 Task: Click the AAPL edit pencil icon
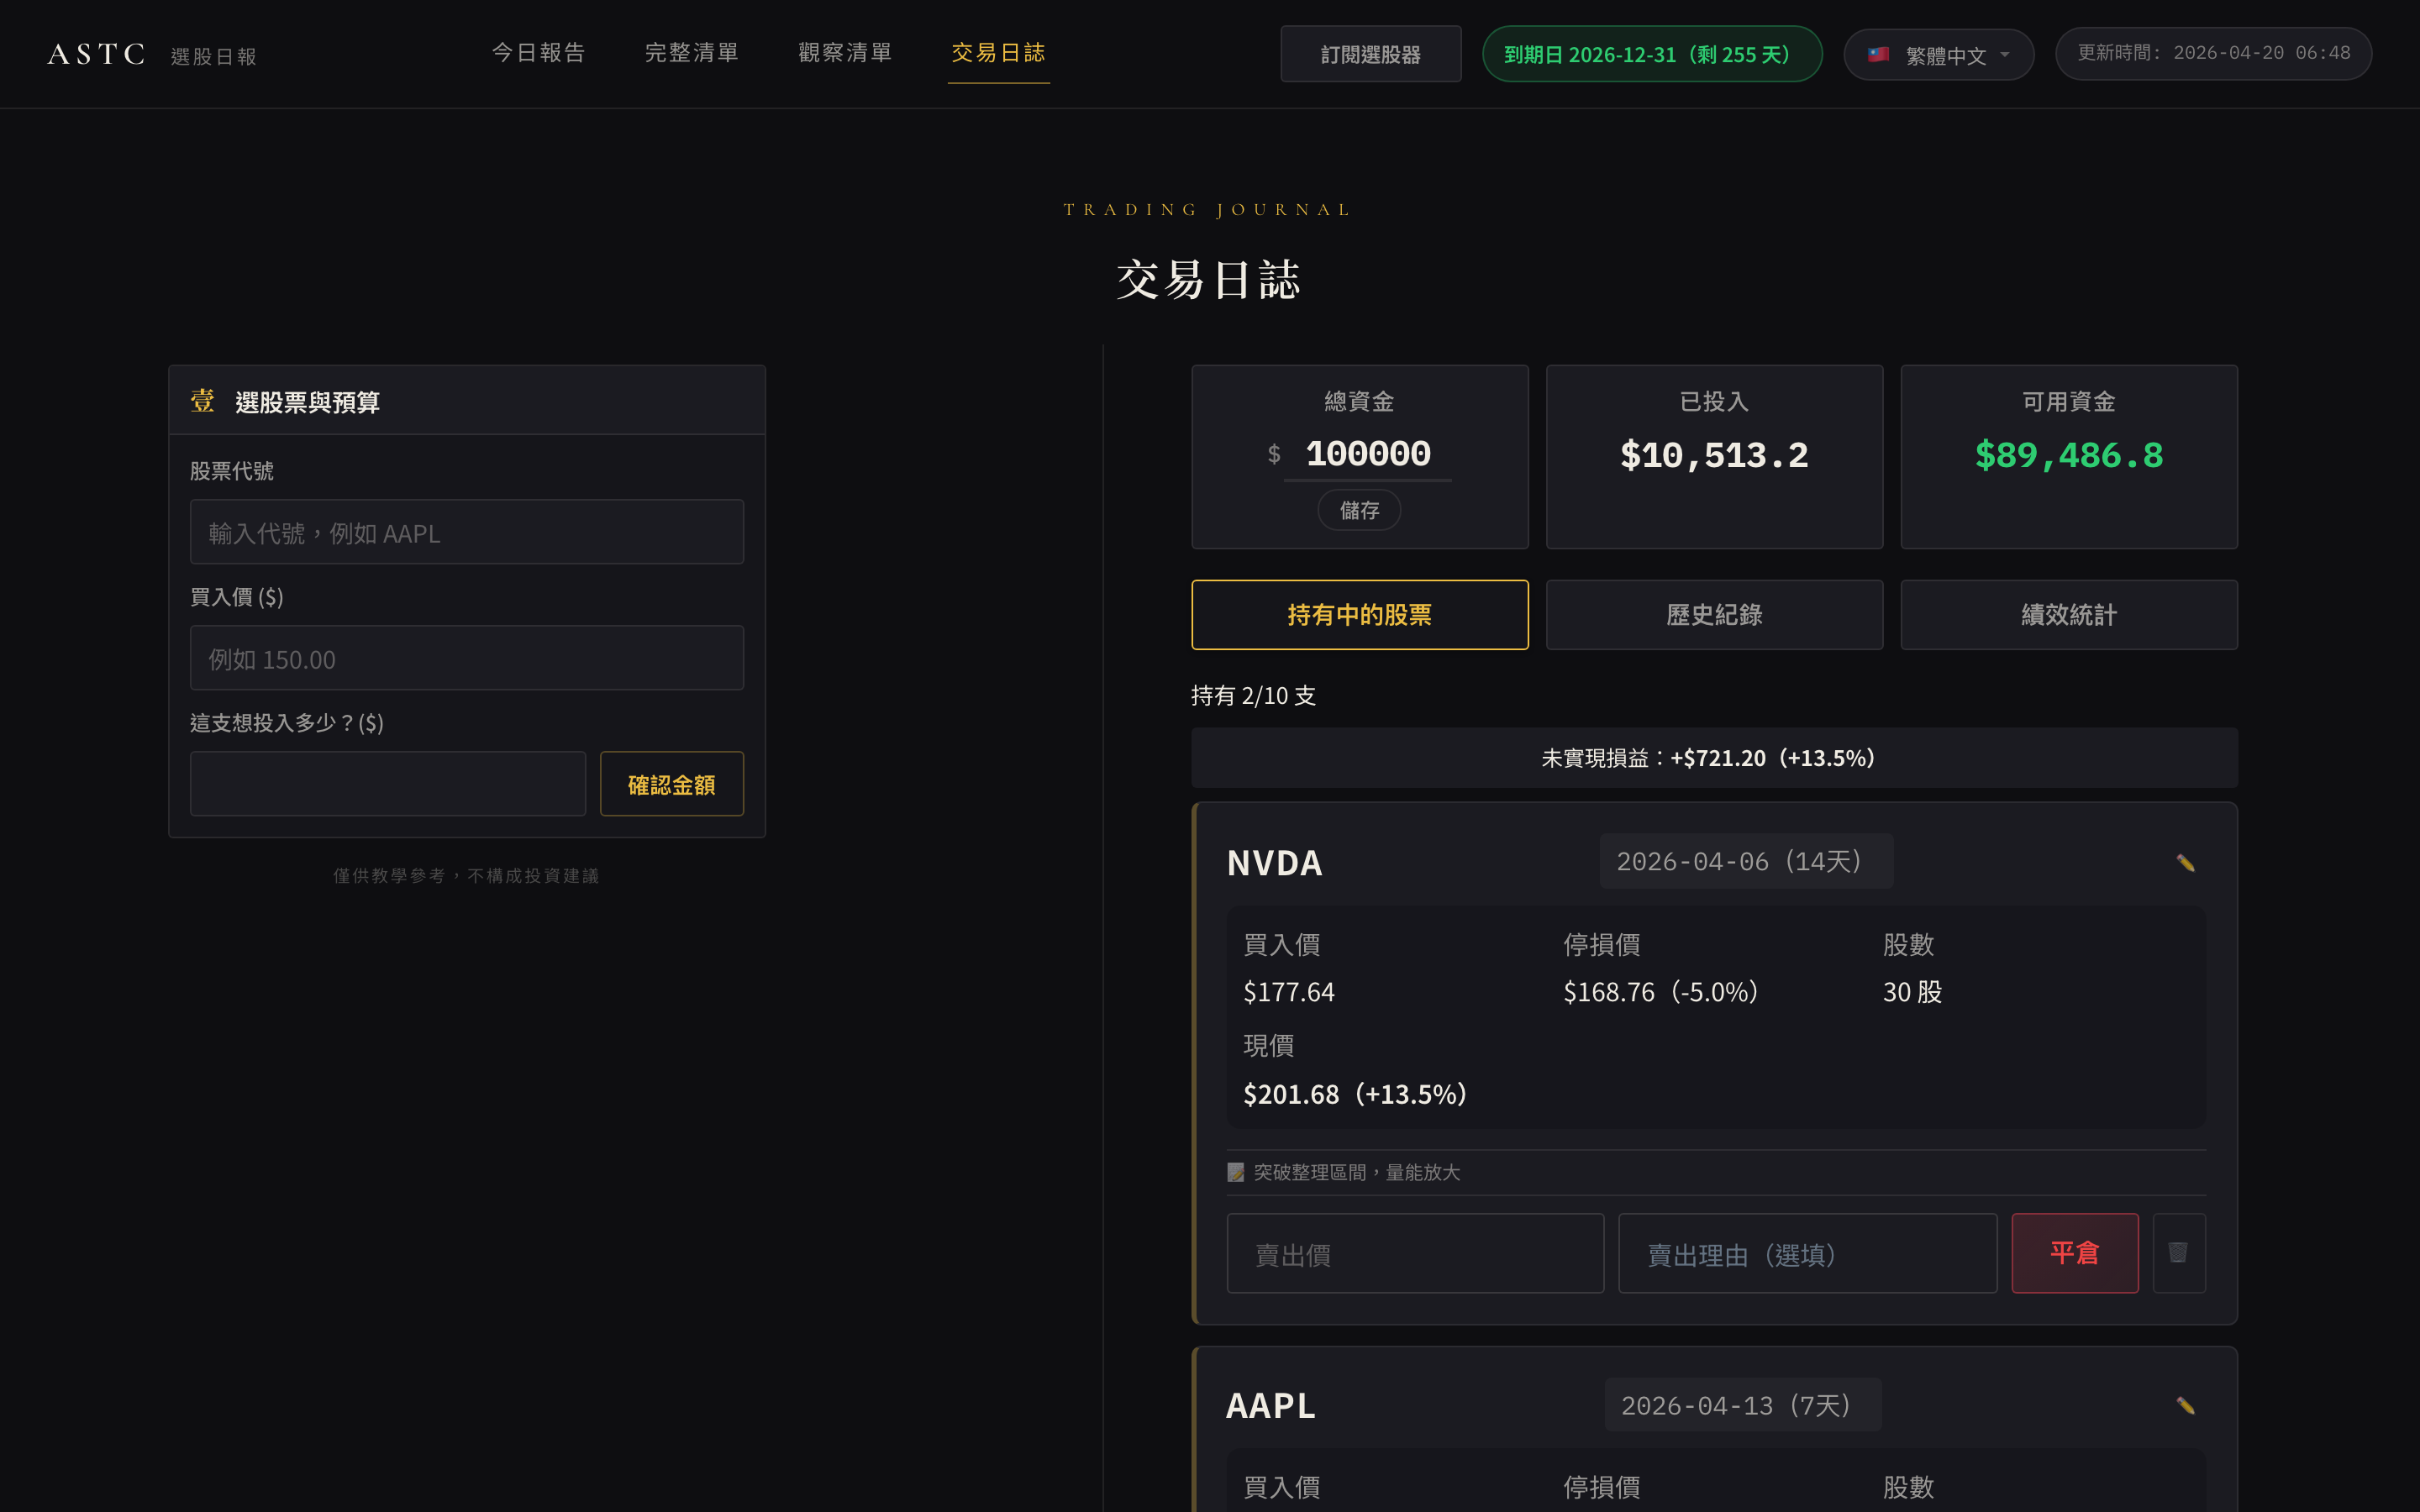click(x=2185, y=1406)
